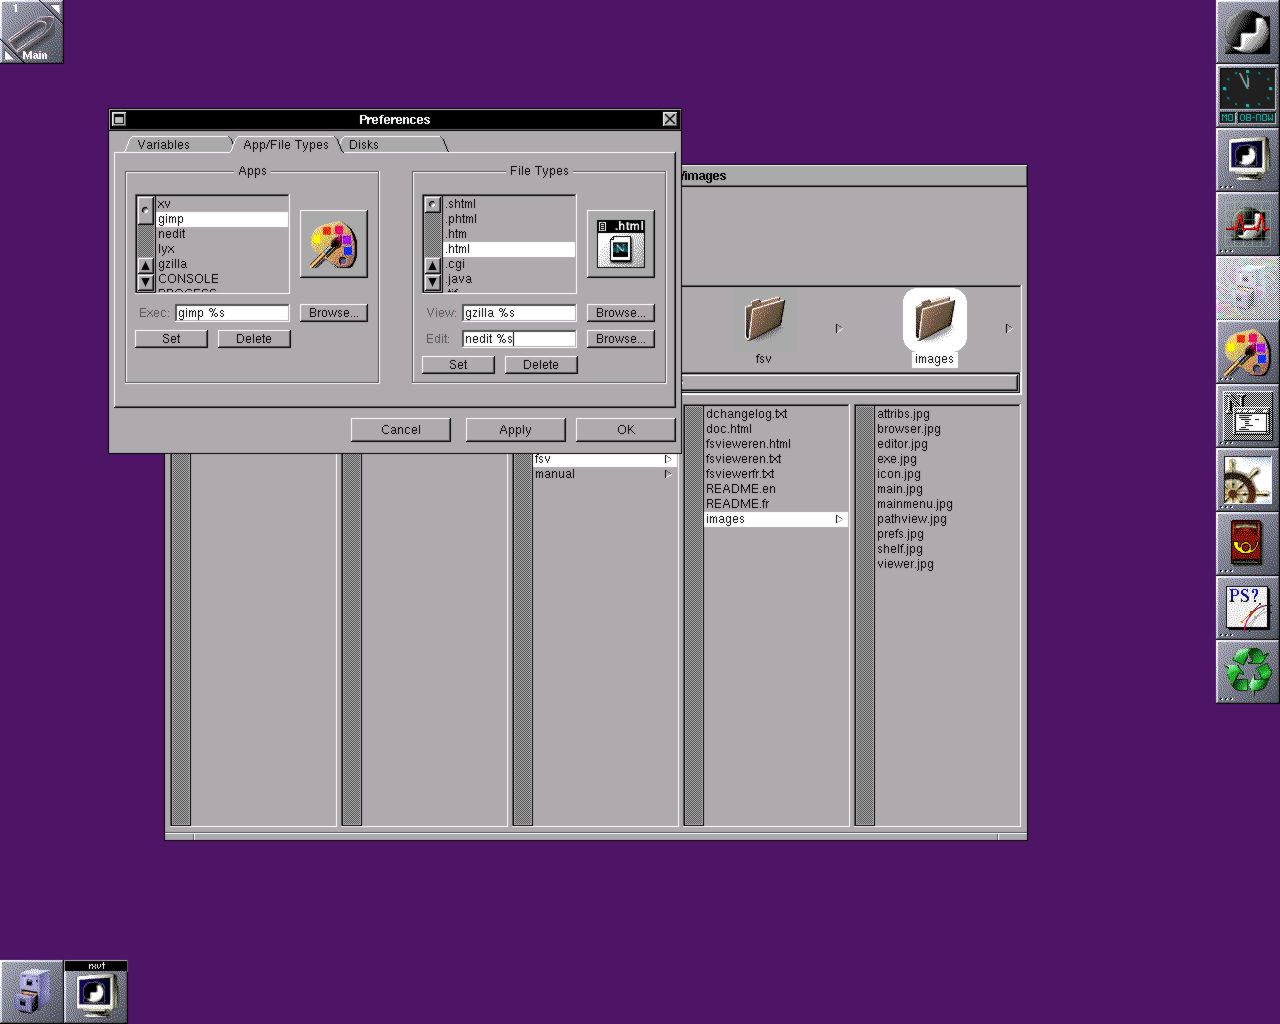Click the file cabinet icon at bottom left
This screenshot has width=1280, height=1024.
tap(32, 992)
